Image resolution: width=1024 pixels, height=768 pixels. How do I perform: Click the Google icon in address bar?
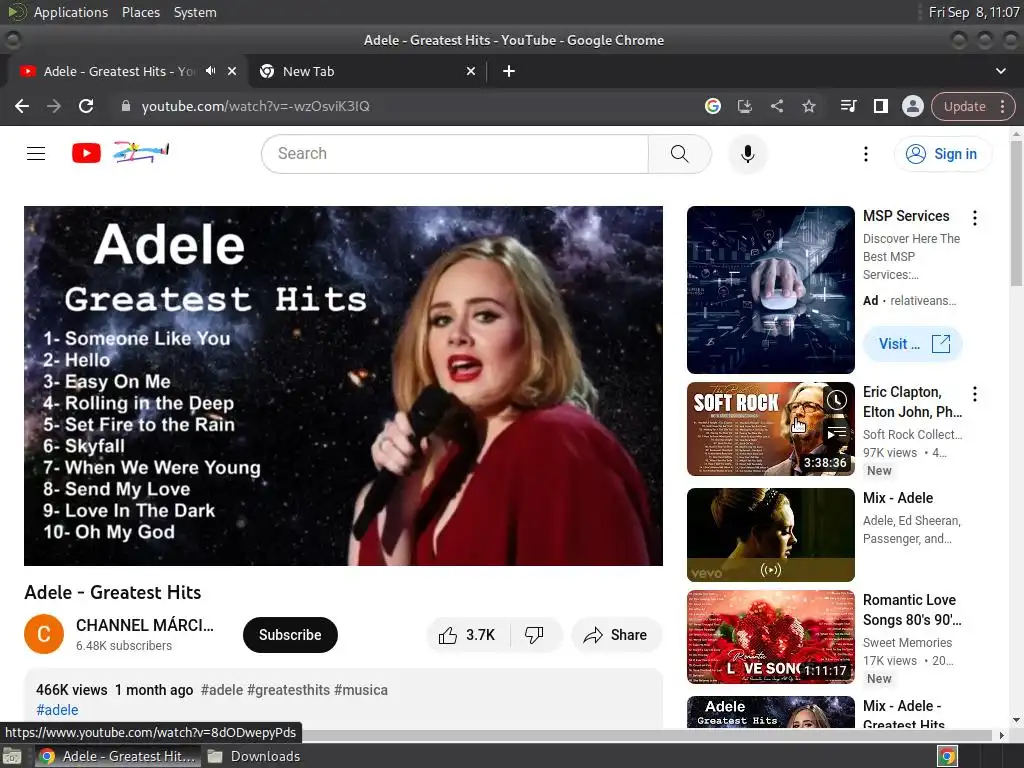[712, 106]
